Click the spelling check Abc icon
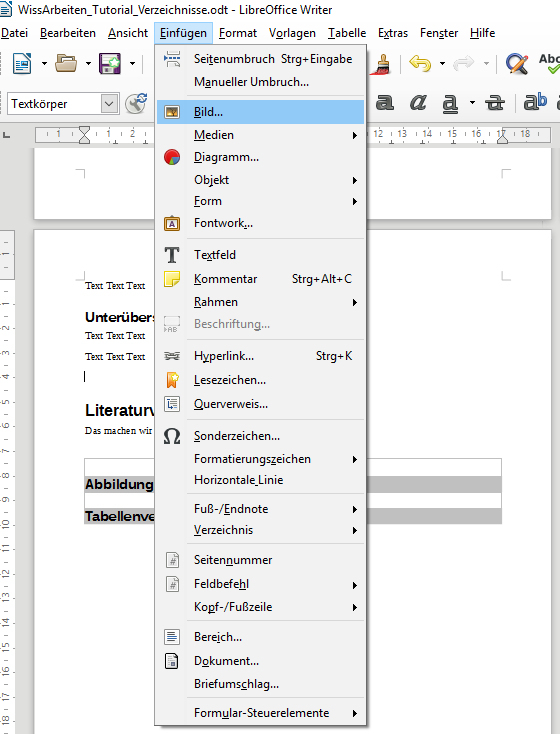The height and width of the screenshot is (734, 560). point(549,63)
